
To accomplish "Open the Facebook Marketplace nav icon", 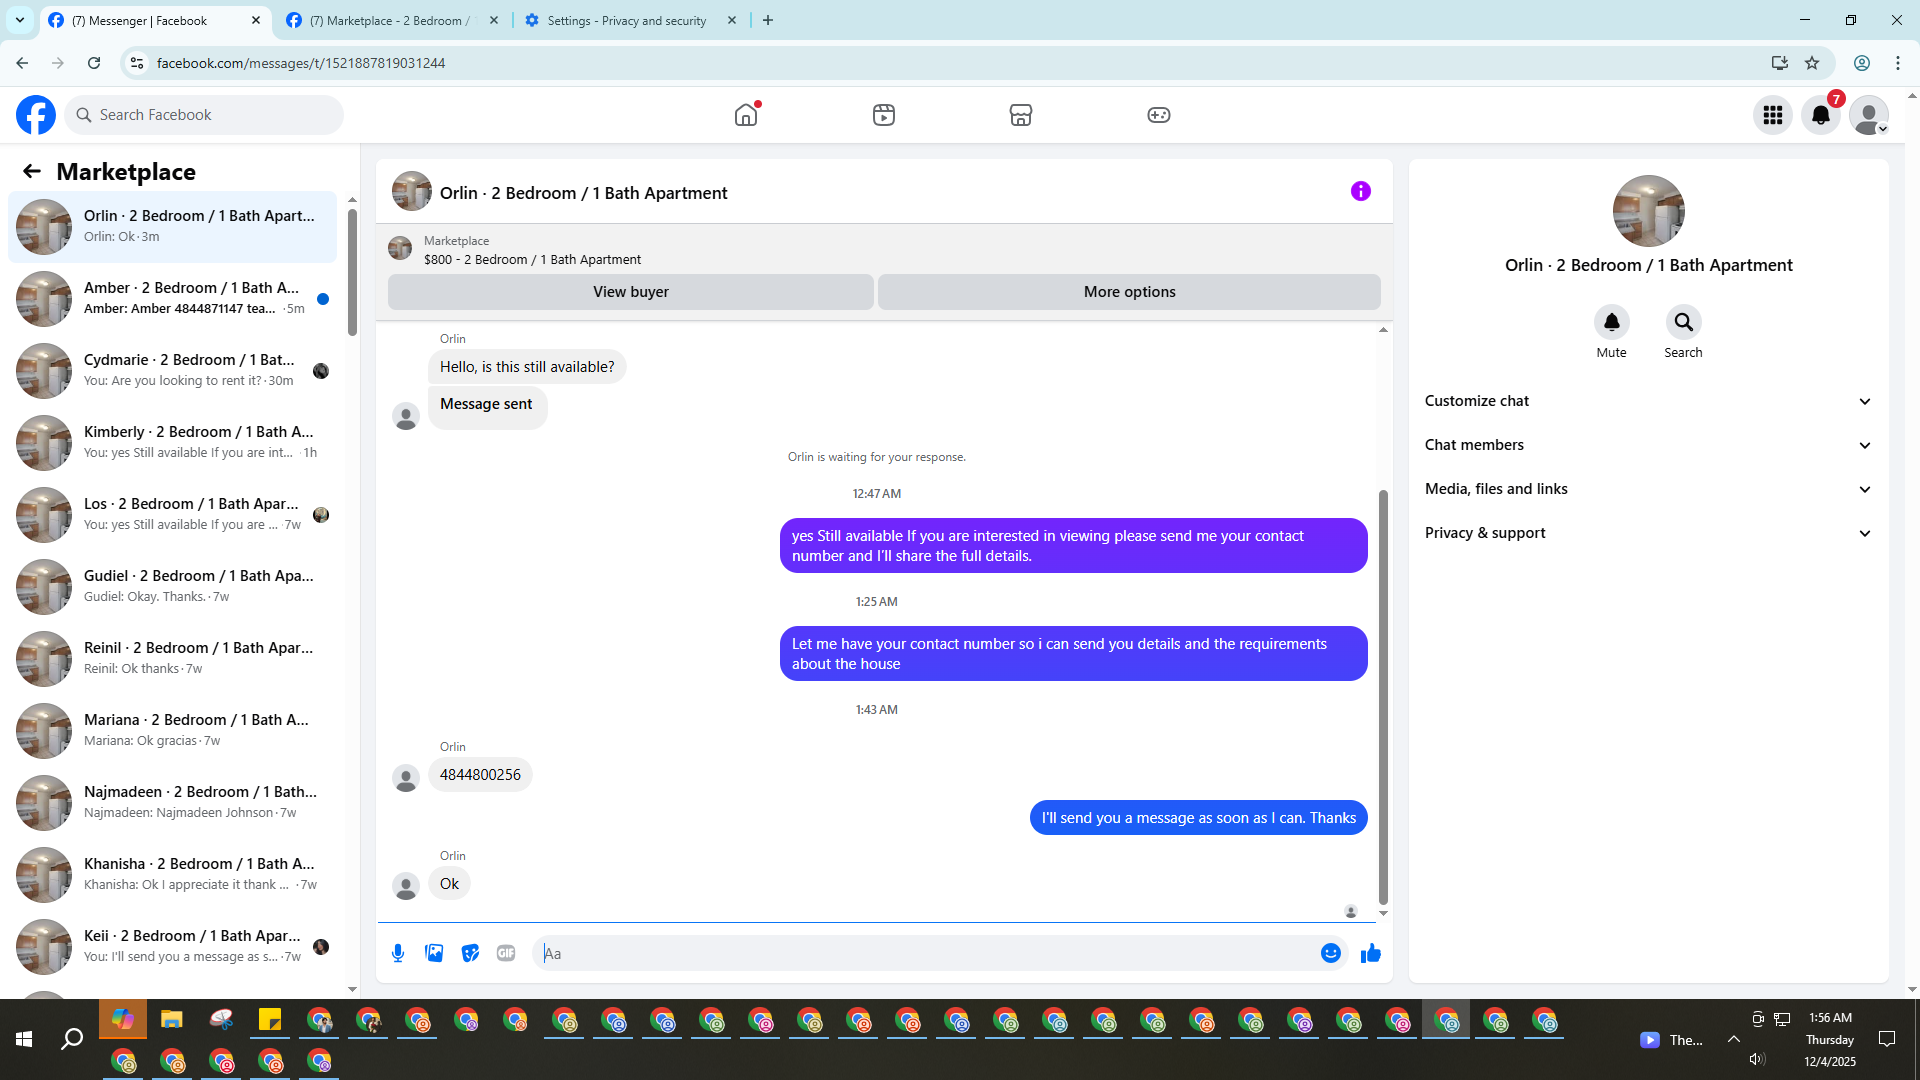I will click(1020, 115).
